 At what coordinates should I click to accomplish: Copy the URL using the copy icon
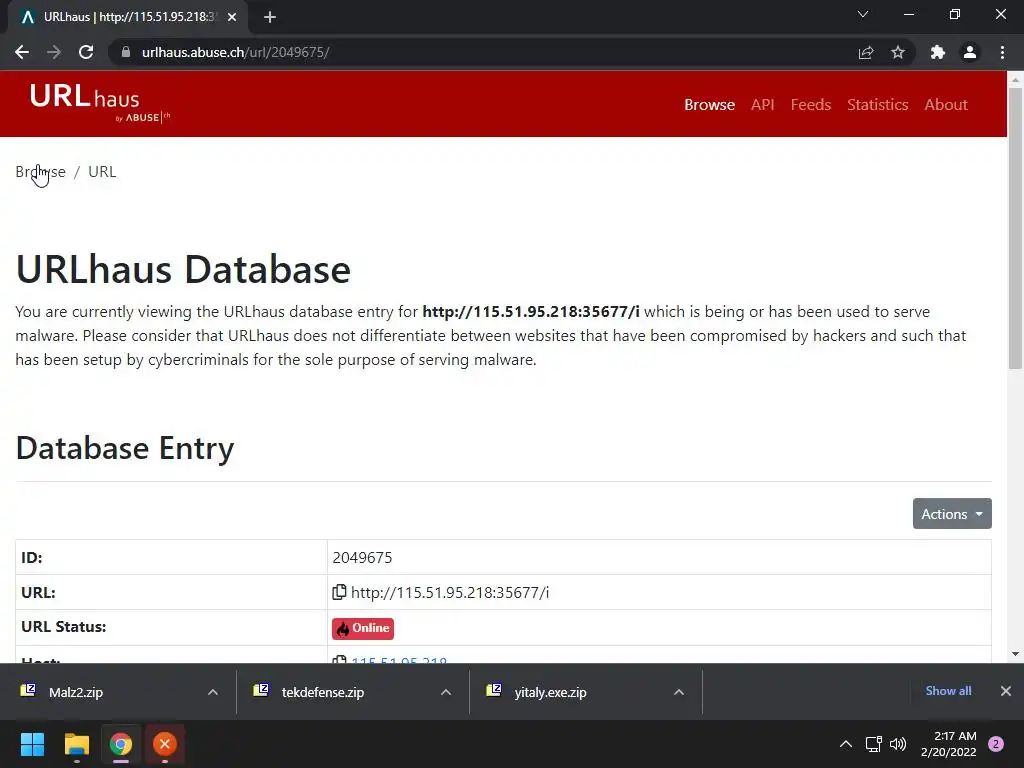[x=339, y=592]
